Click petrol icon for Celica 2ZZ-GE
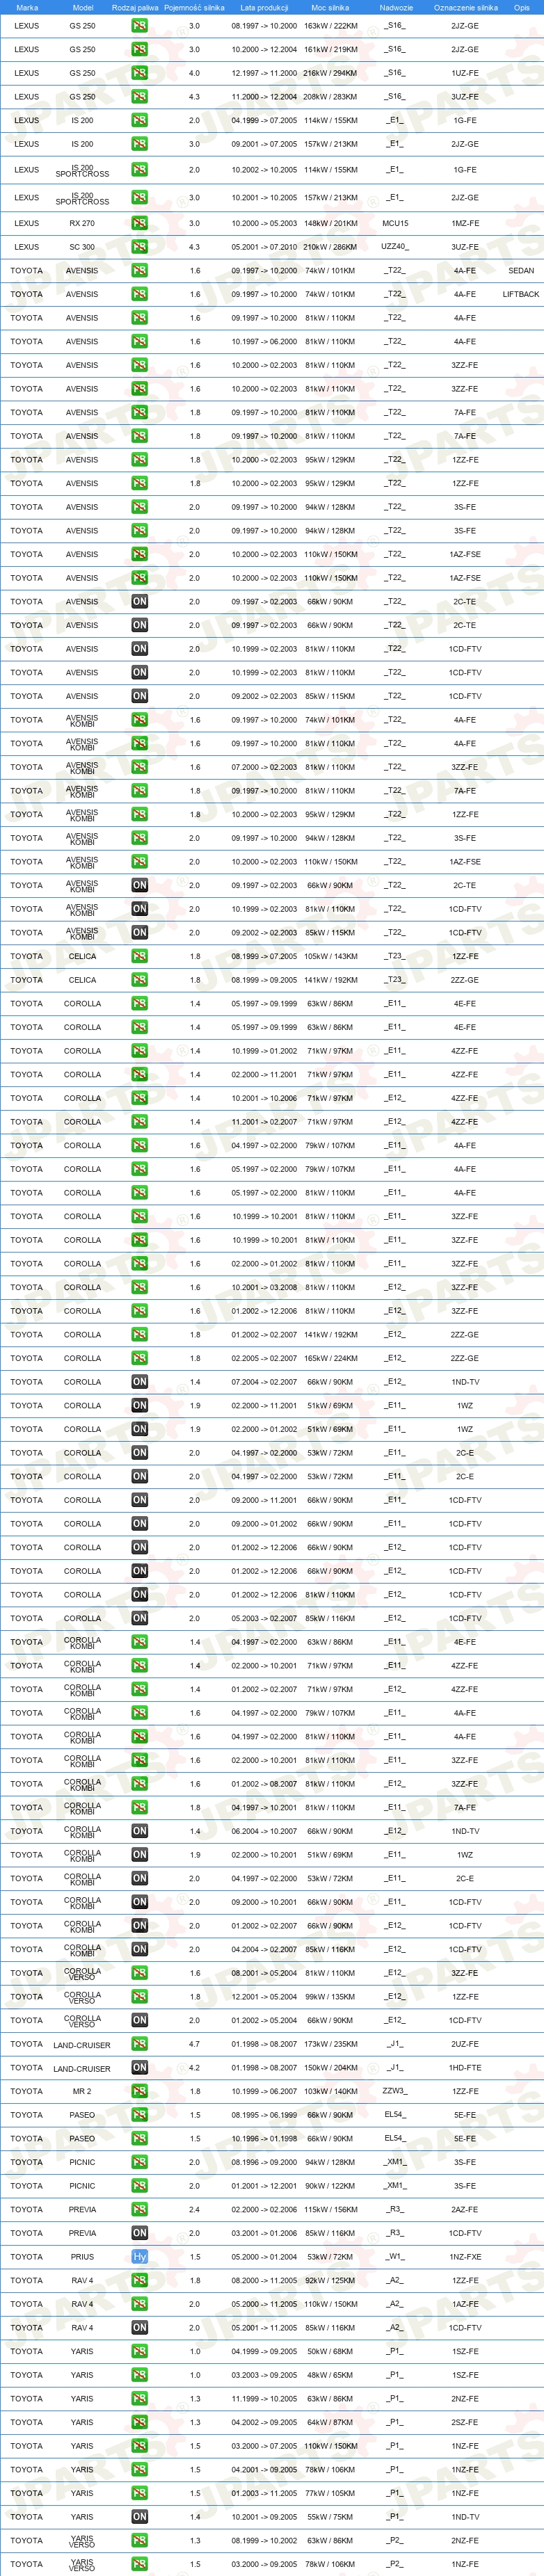 [x=139, y=980]
